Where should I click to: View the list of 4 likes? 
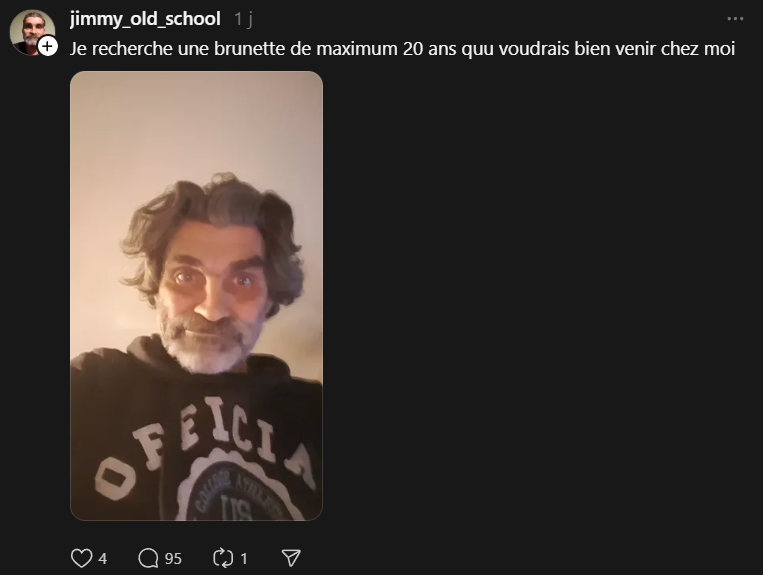point(102,558)
